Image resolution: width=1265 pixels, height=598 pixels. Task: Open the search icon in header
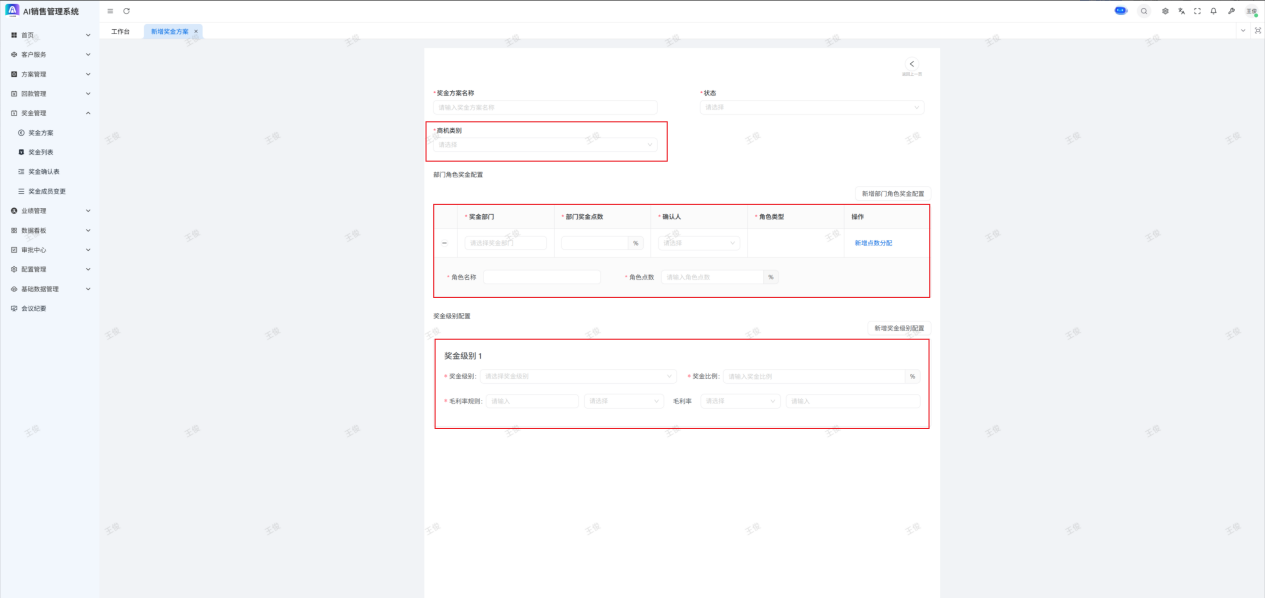(1144, 11)
